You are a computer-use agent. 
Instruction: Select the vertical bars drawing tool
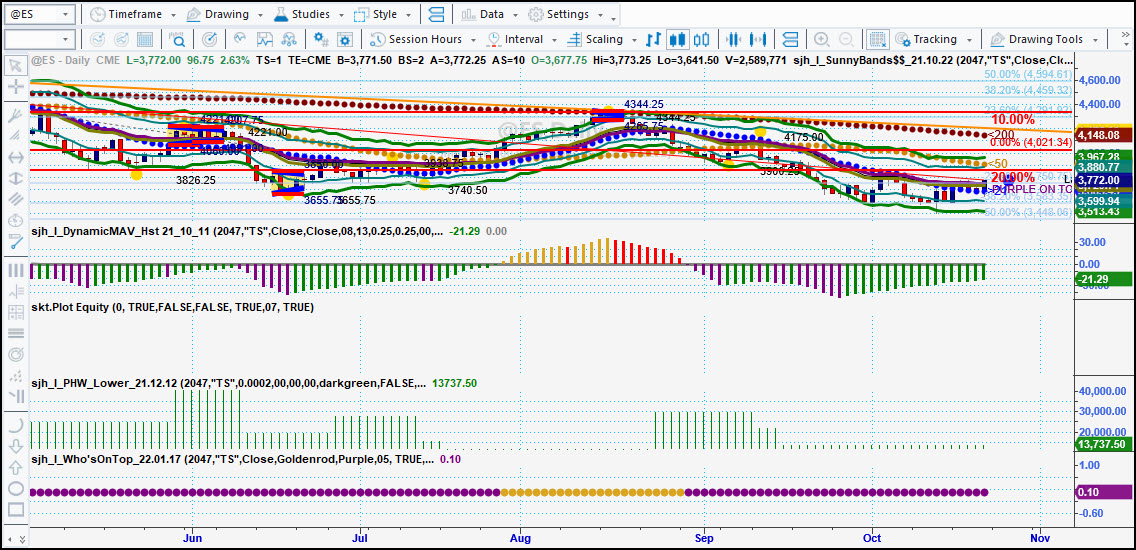pos(14,271)
